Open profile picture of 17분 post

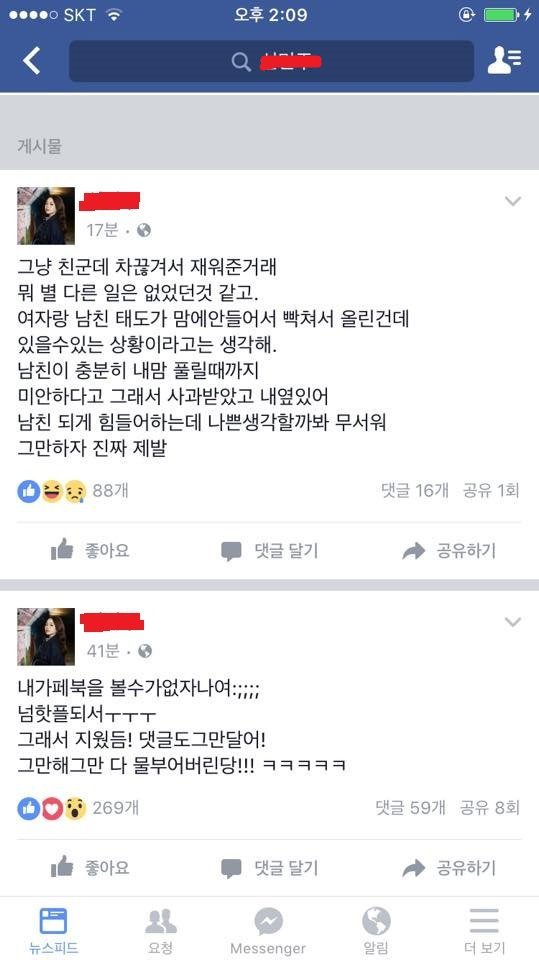tap(46, 216)
